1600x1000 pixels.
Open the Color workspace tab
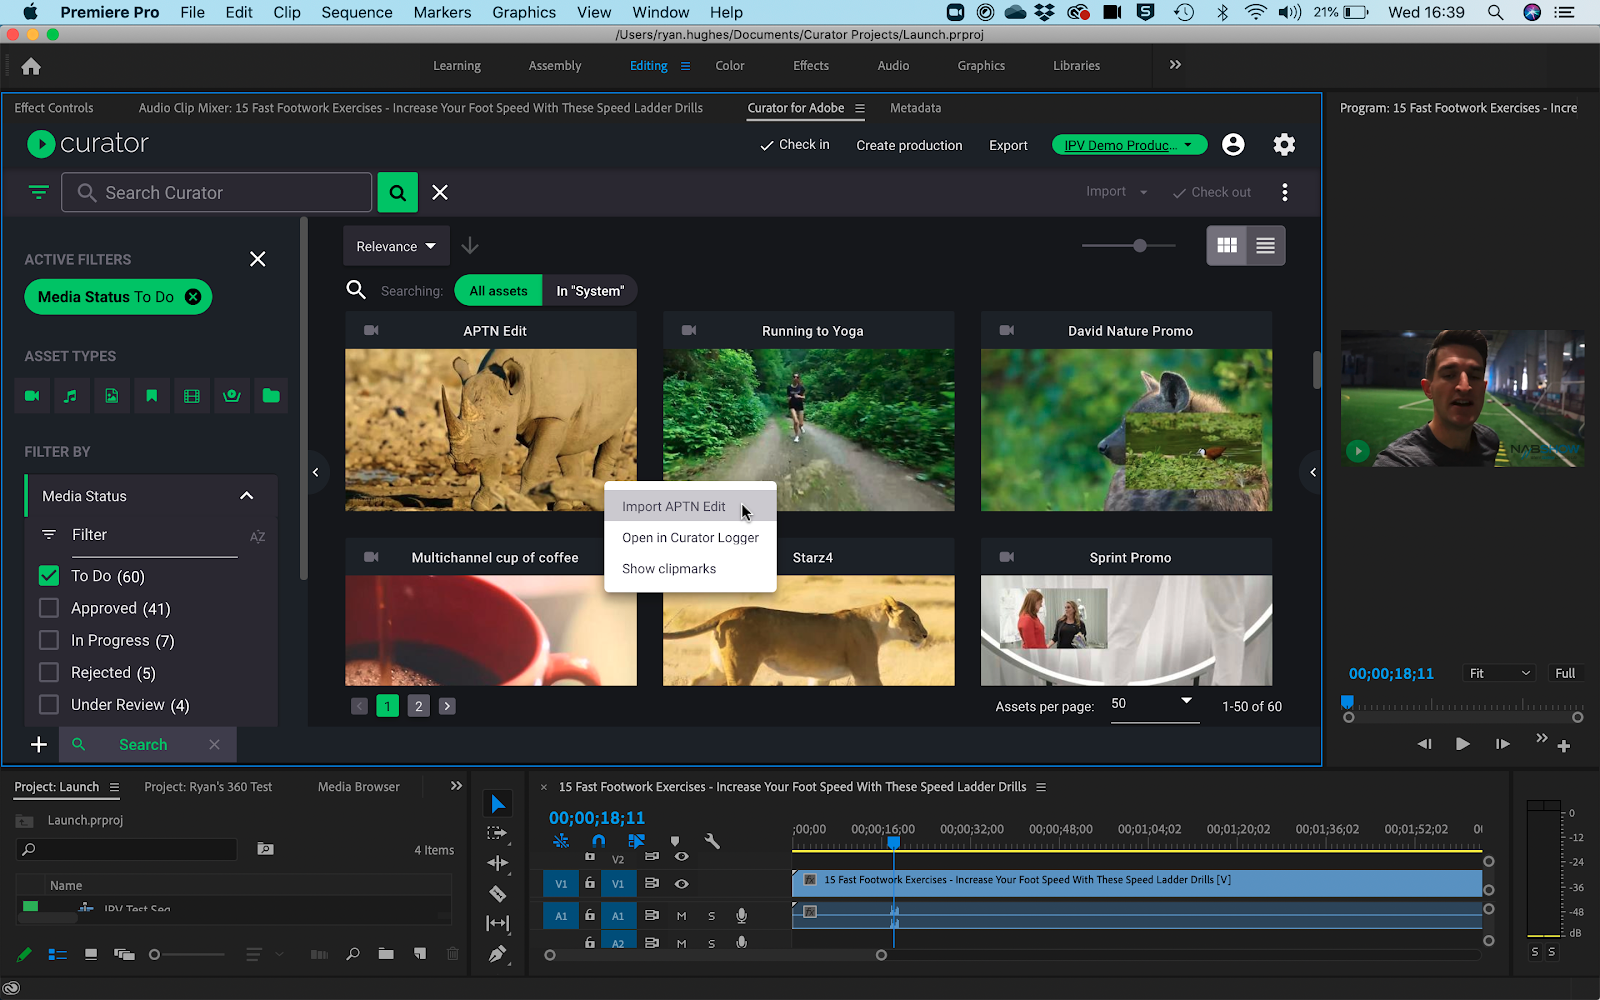click(x=730, y=66)
